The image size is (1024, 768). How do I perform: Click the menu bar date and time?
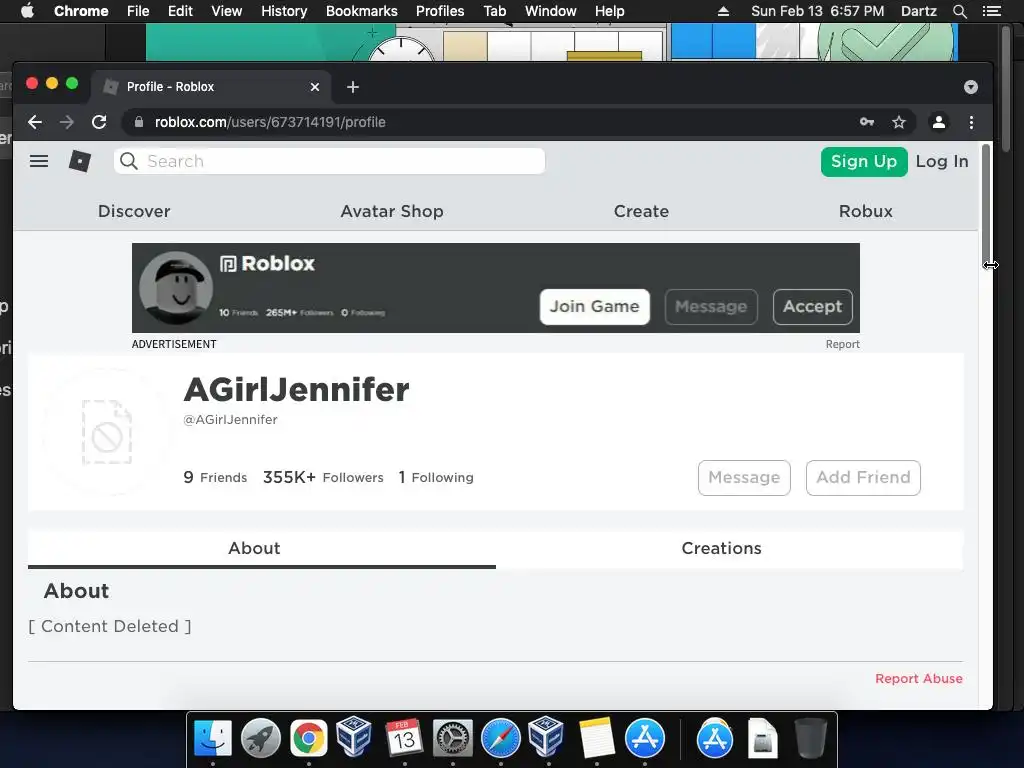coord(817,11)
